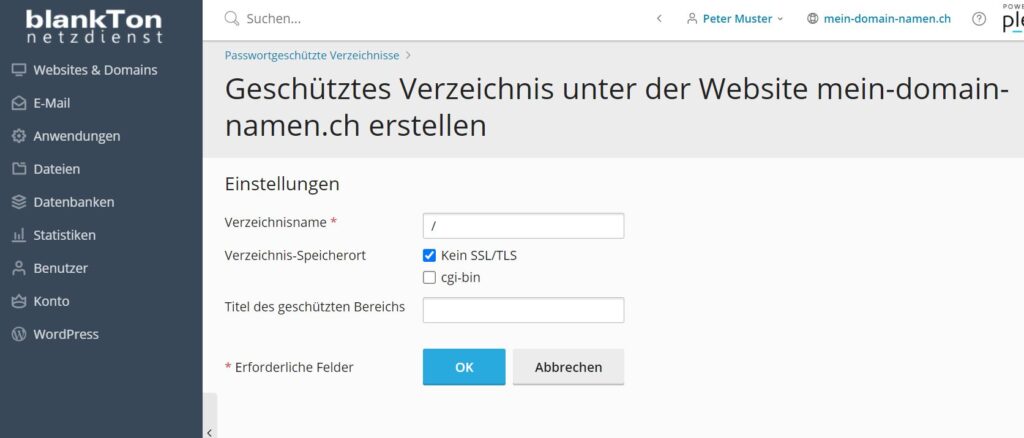Click the Abbrechen button
This screenshot has height=438, width=1024.
[568, 367]
